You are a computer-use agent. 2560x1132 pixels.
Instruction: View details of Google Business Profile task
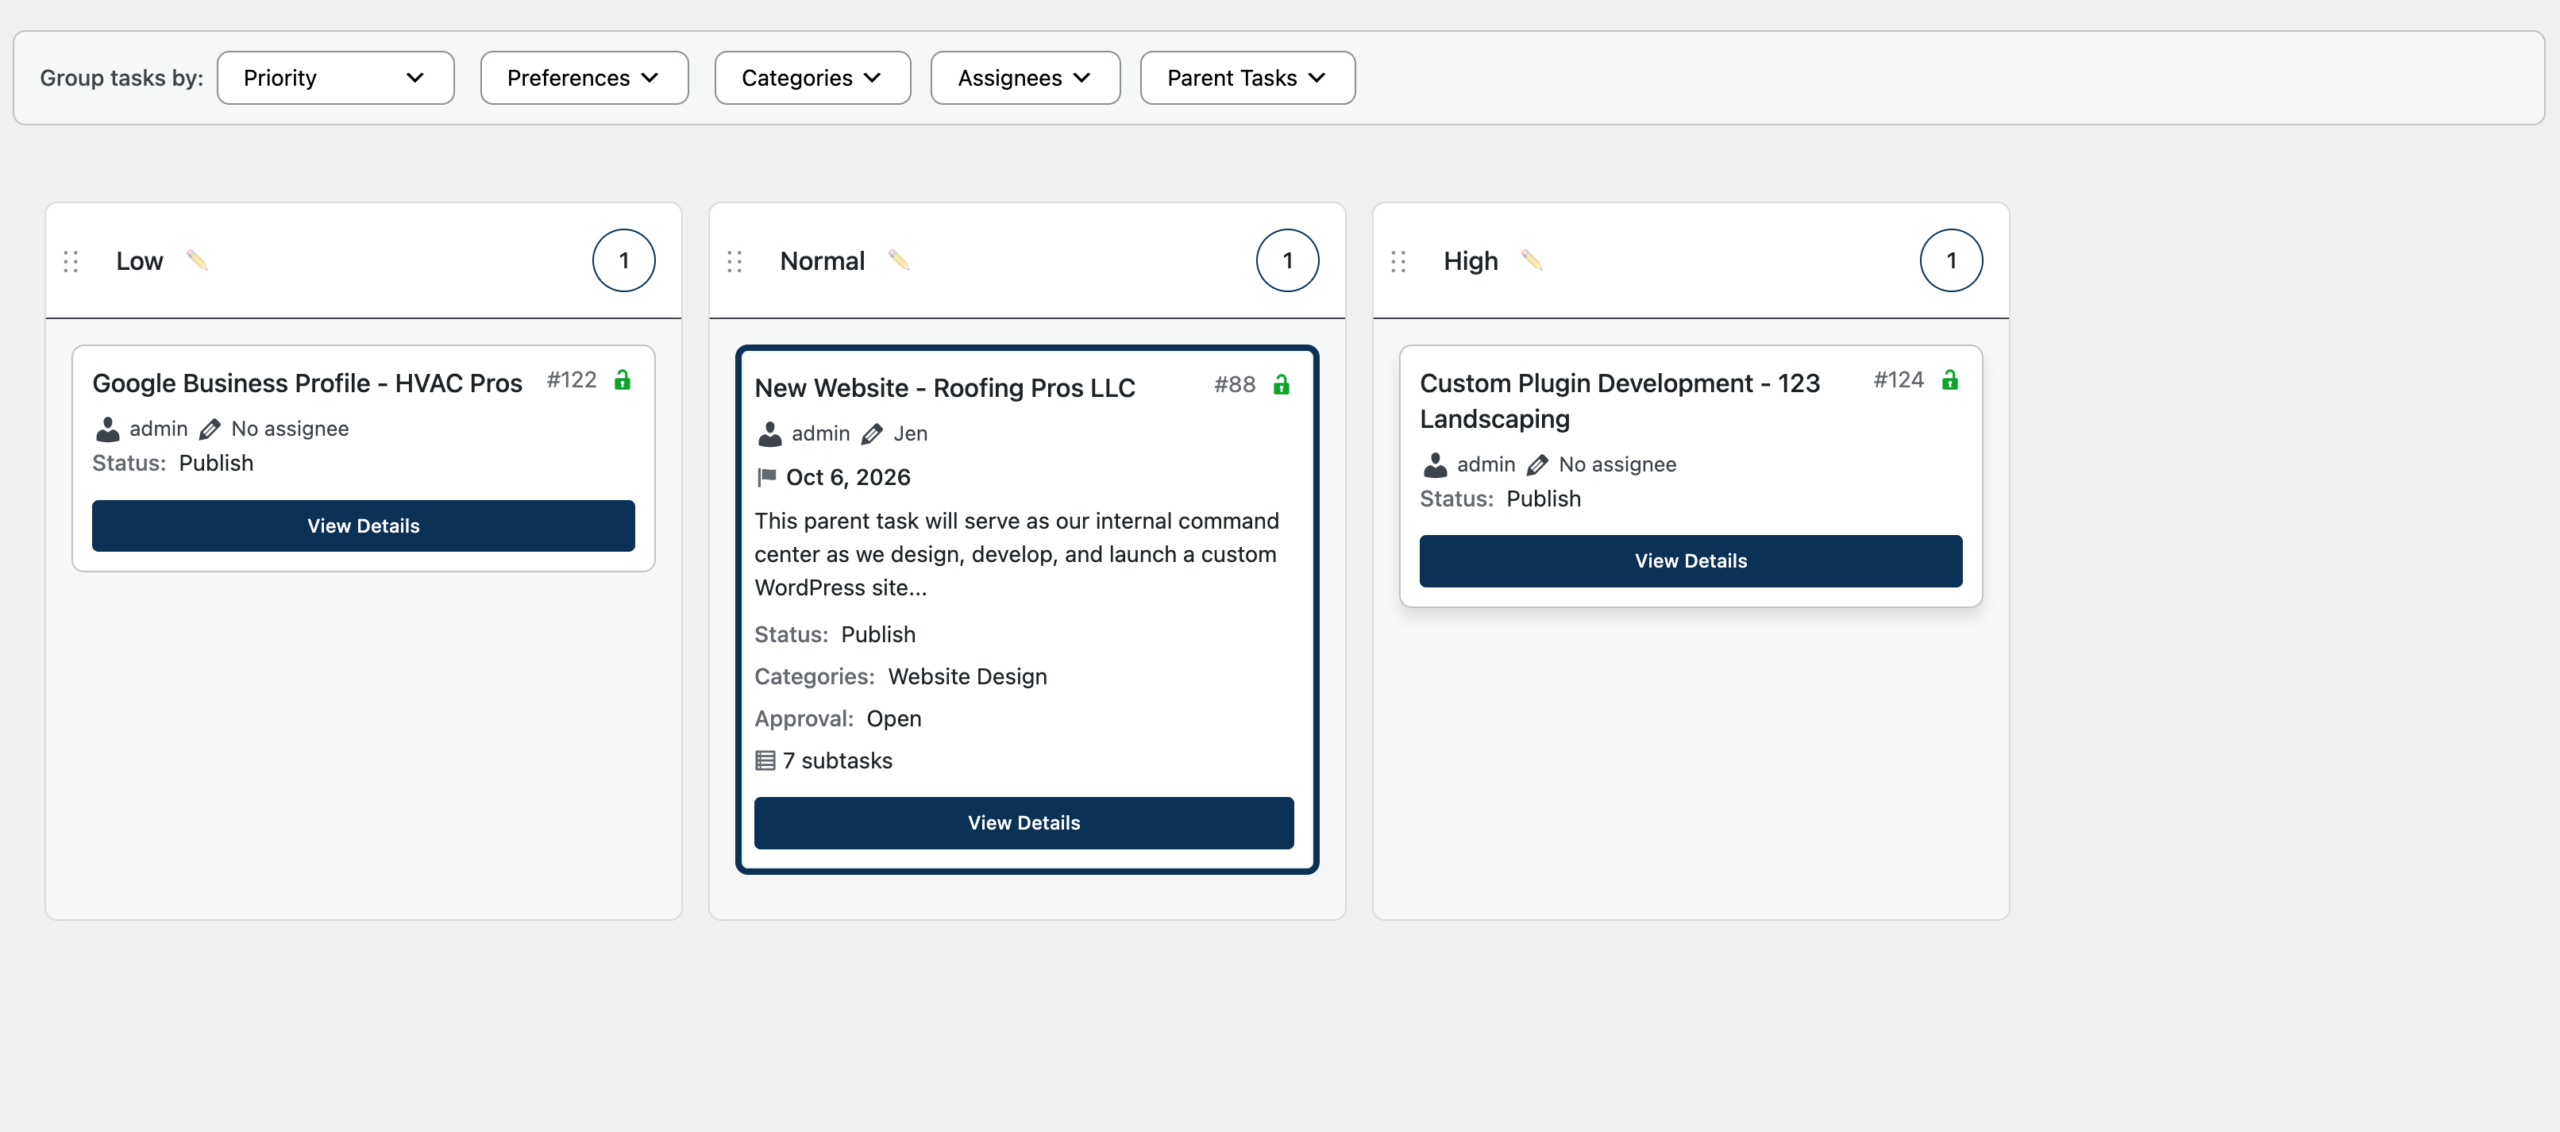tap(363, 526)
